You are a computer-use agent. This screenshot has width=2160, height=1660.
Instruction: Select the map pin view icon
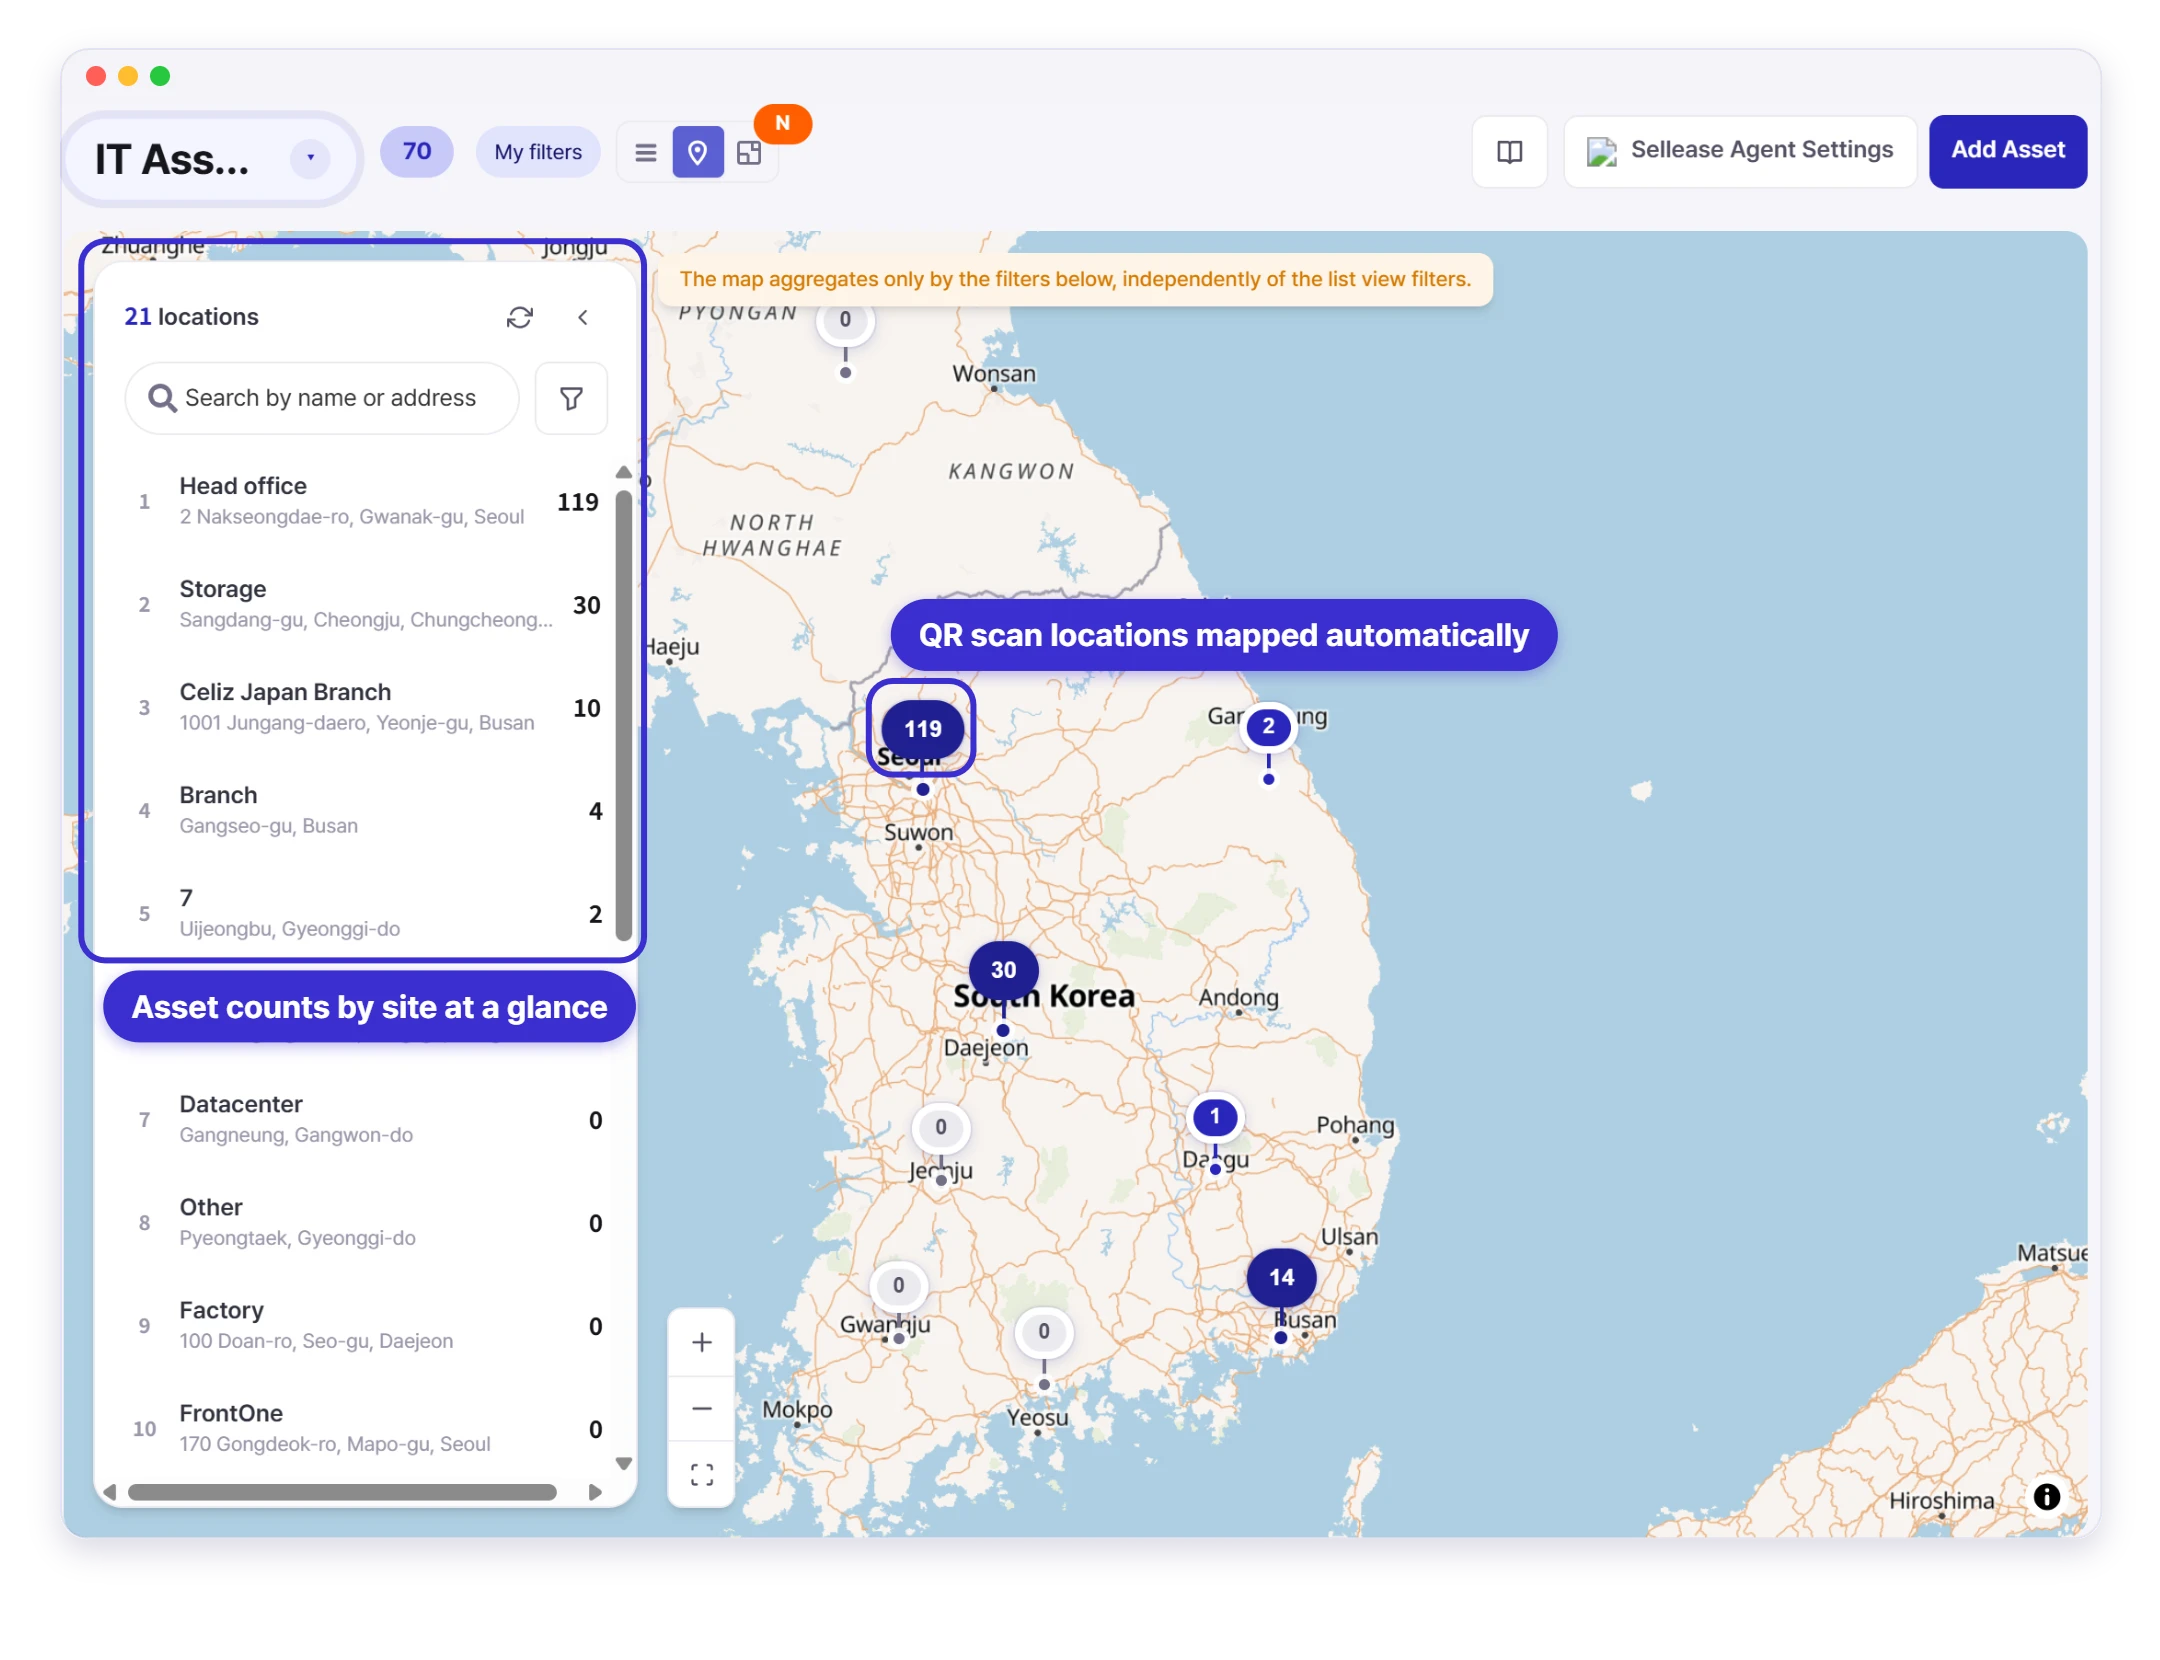pos(698,152)
